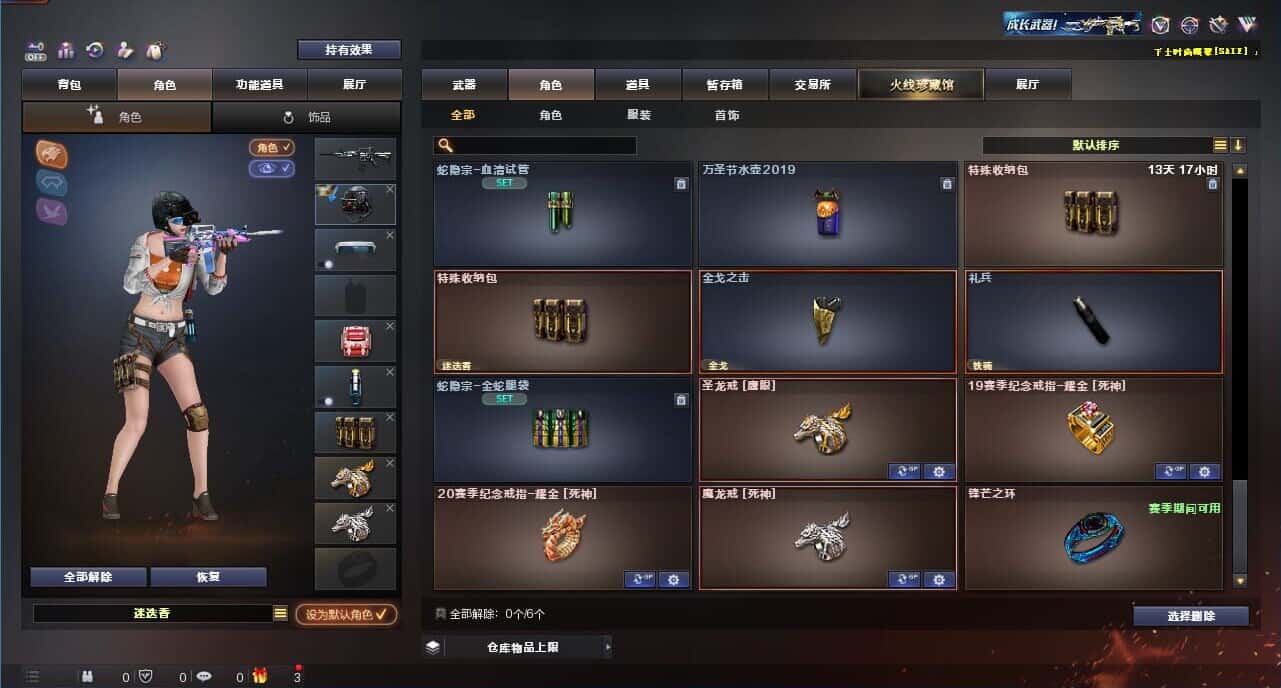1281x688 pixels.
Task: Select the 首饰 sub-tab
Action: (727, 115)
